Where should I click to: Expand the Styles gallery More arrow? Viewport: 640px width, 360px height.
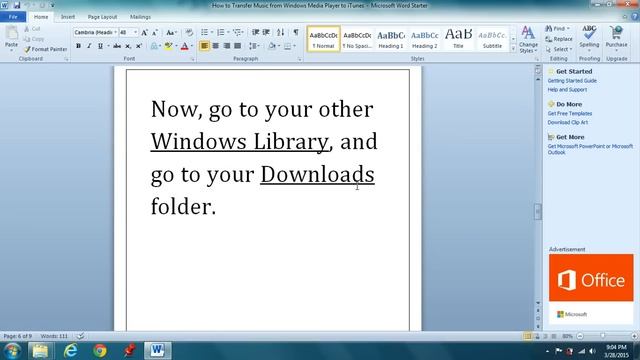(513, 49)
